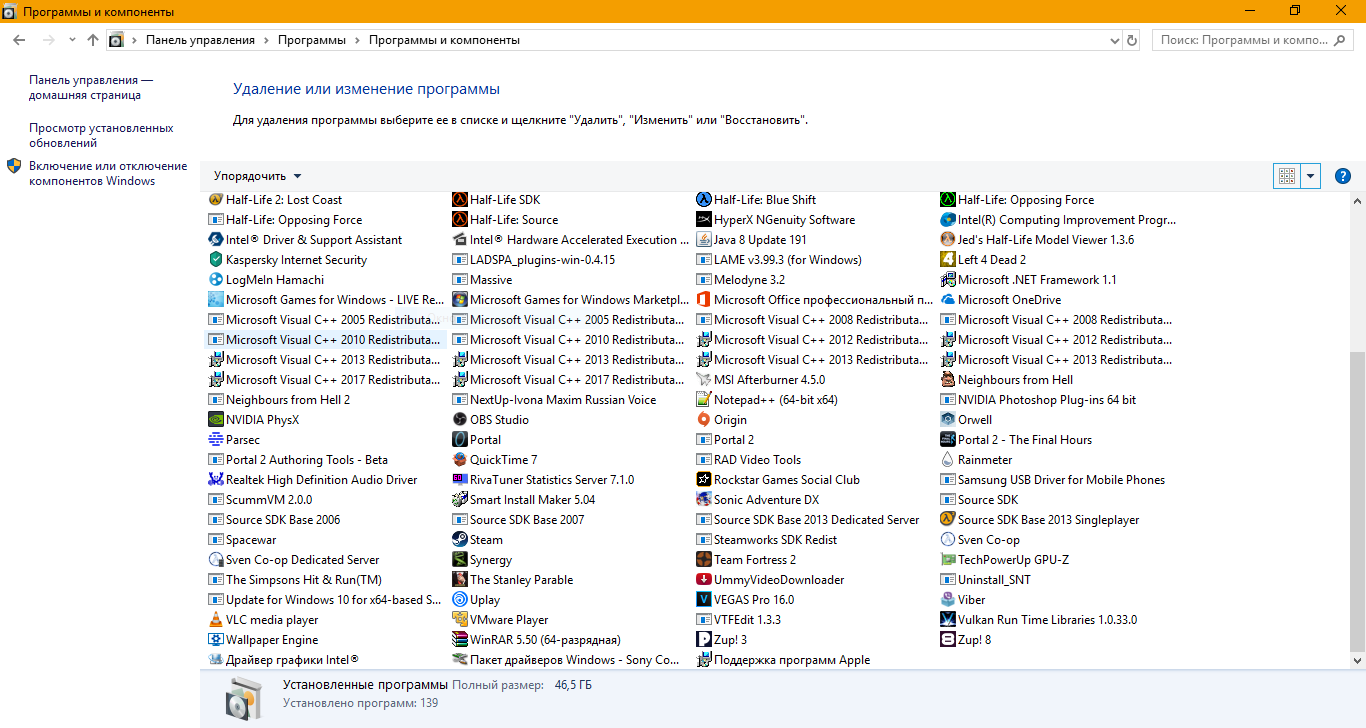The height and width of the screenshot is (728, 1366).
Task: Expand the chevron after Программы breadcrumb
Action: 357,40
